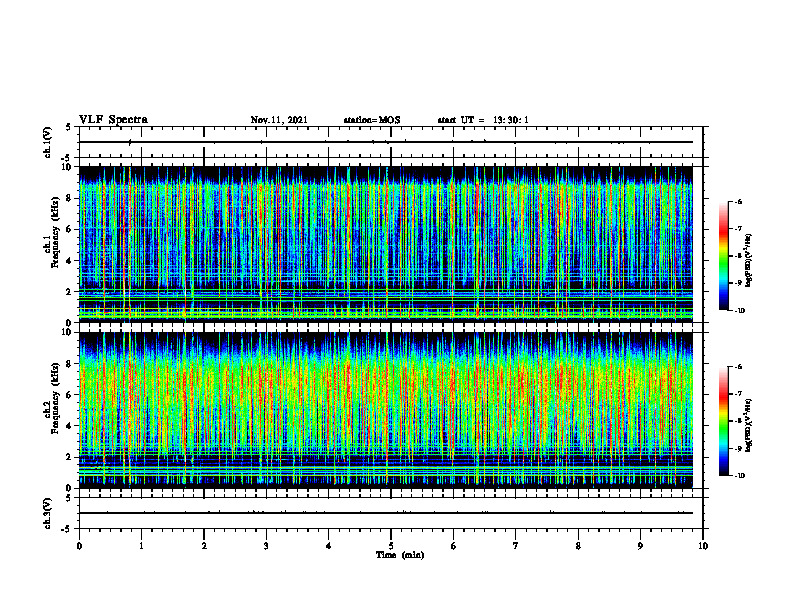The width and height of the screenshot is (792, 612).
Task: Click the ch.2 "Frequency (kHz)" axis label
Action: (x=55, y=397)
